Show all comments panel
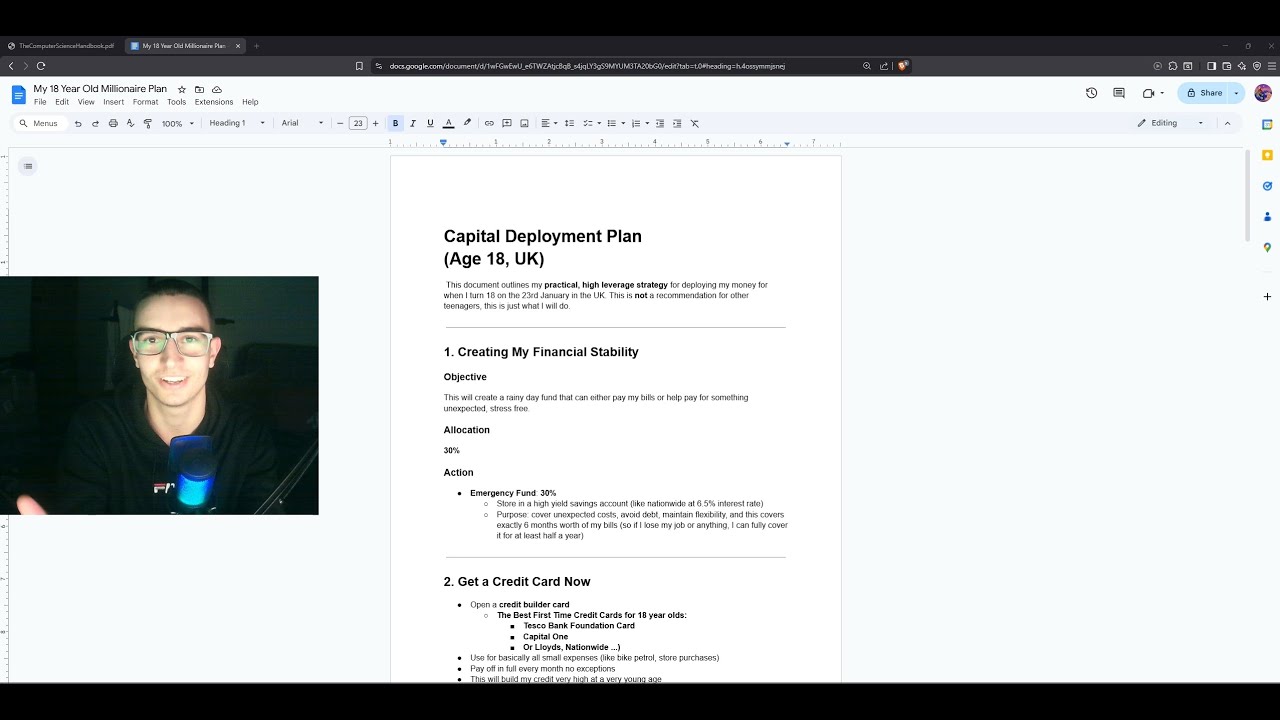Screen dimensions: 1280x720 [x=1119, y=93]
